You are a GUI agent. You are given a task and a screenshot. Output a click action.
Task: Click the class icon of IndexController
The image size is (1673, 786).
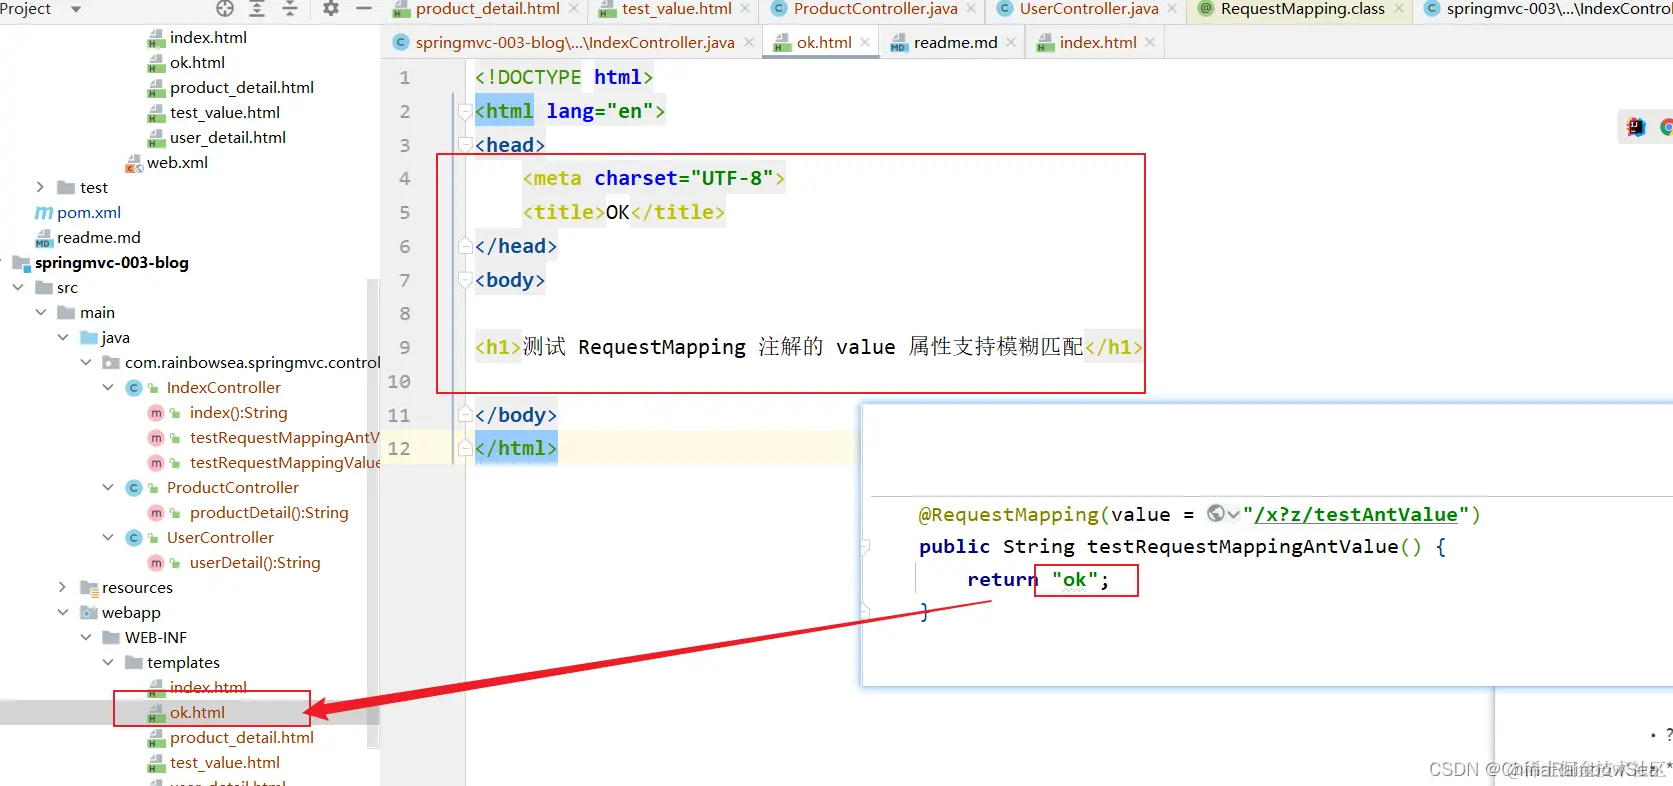click(x=134, y=388)
